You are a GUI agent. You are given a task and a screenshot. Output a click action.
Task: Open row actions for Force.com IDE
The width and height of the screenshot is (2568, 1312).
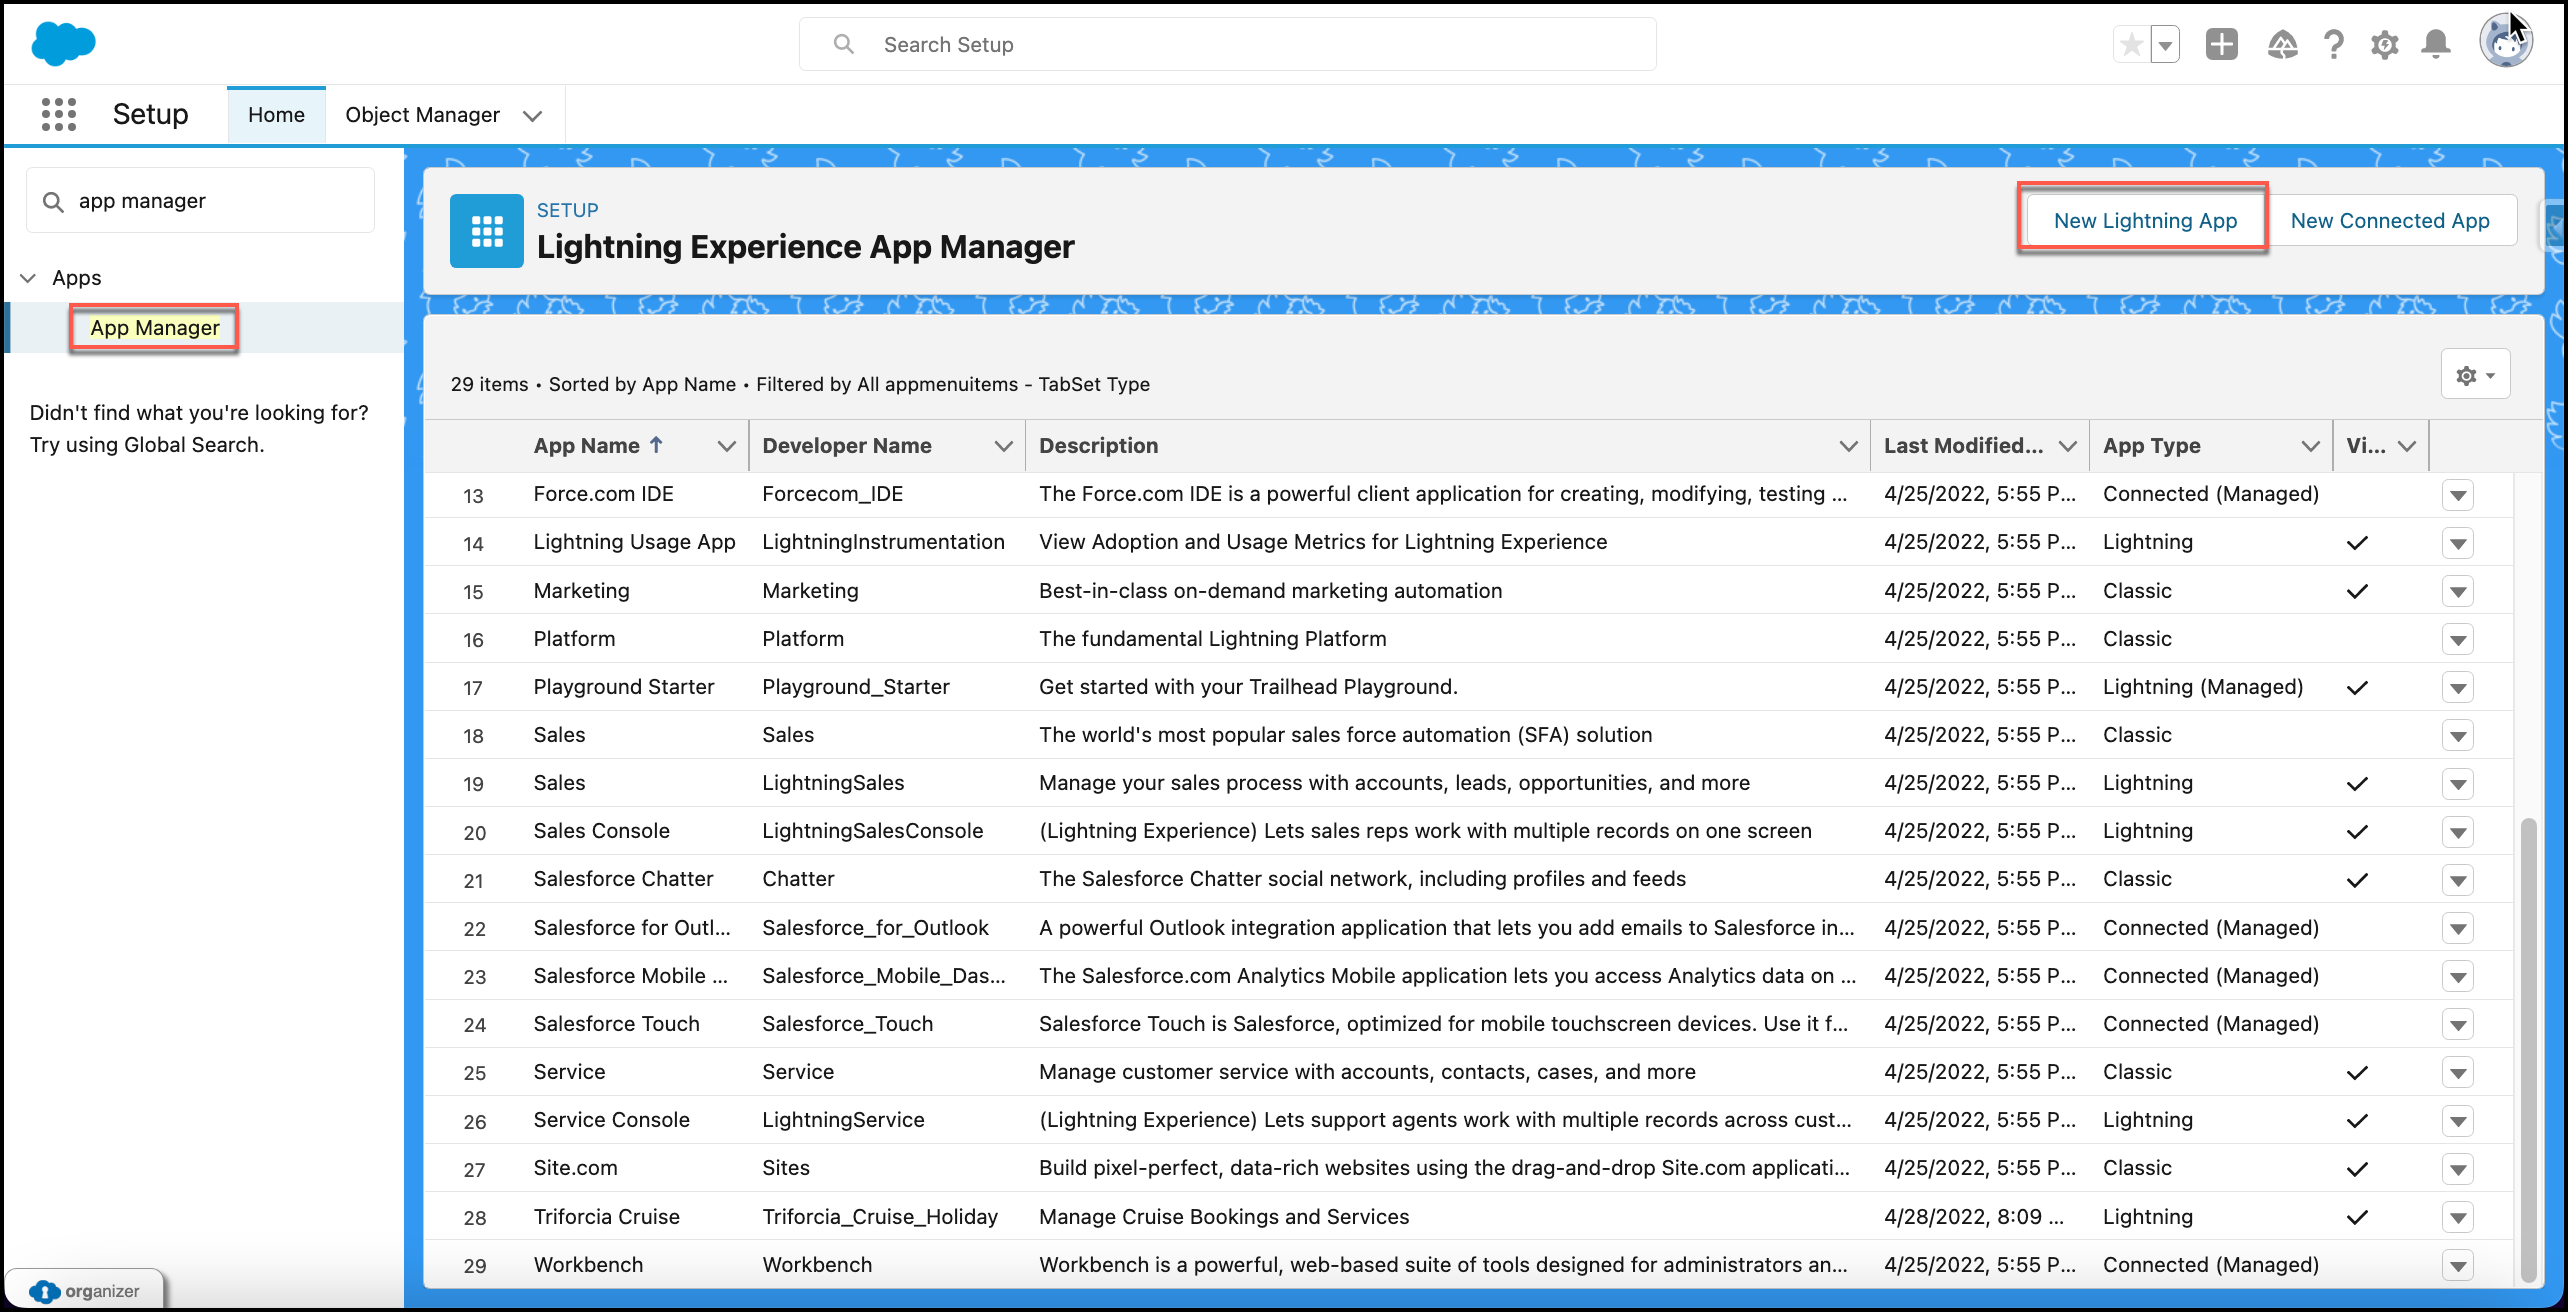pyautogui.click(x=2458, y=495)
